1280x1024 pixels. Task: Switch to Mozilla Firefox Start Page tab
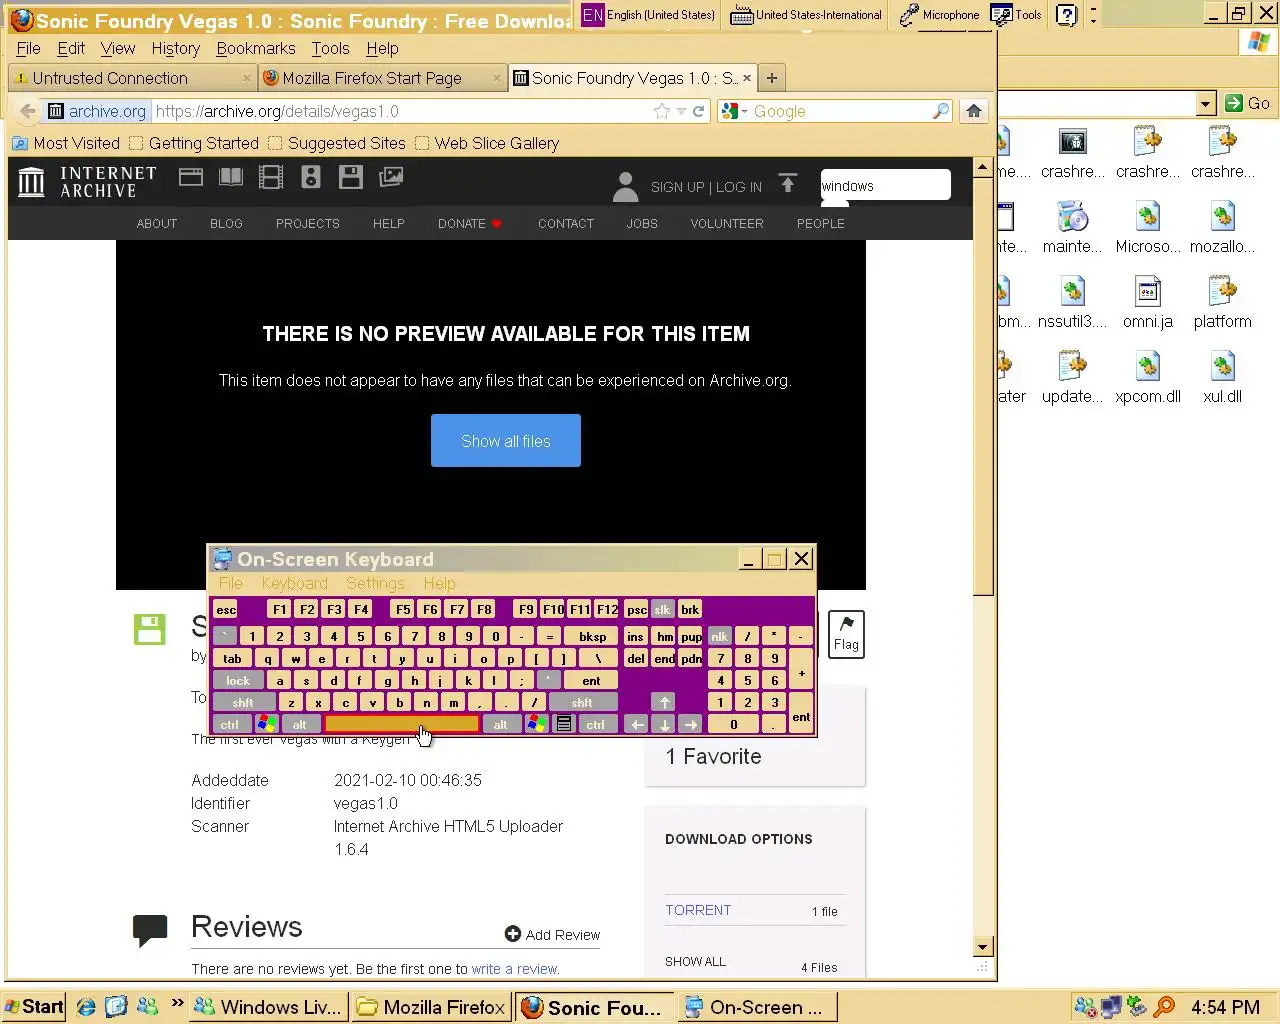(382, 78)
